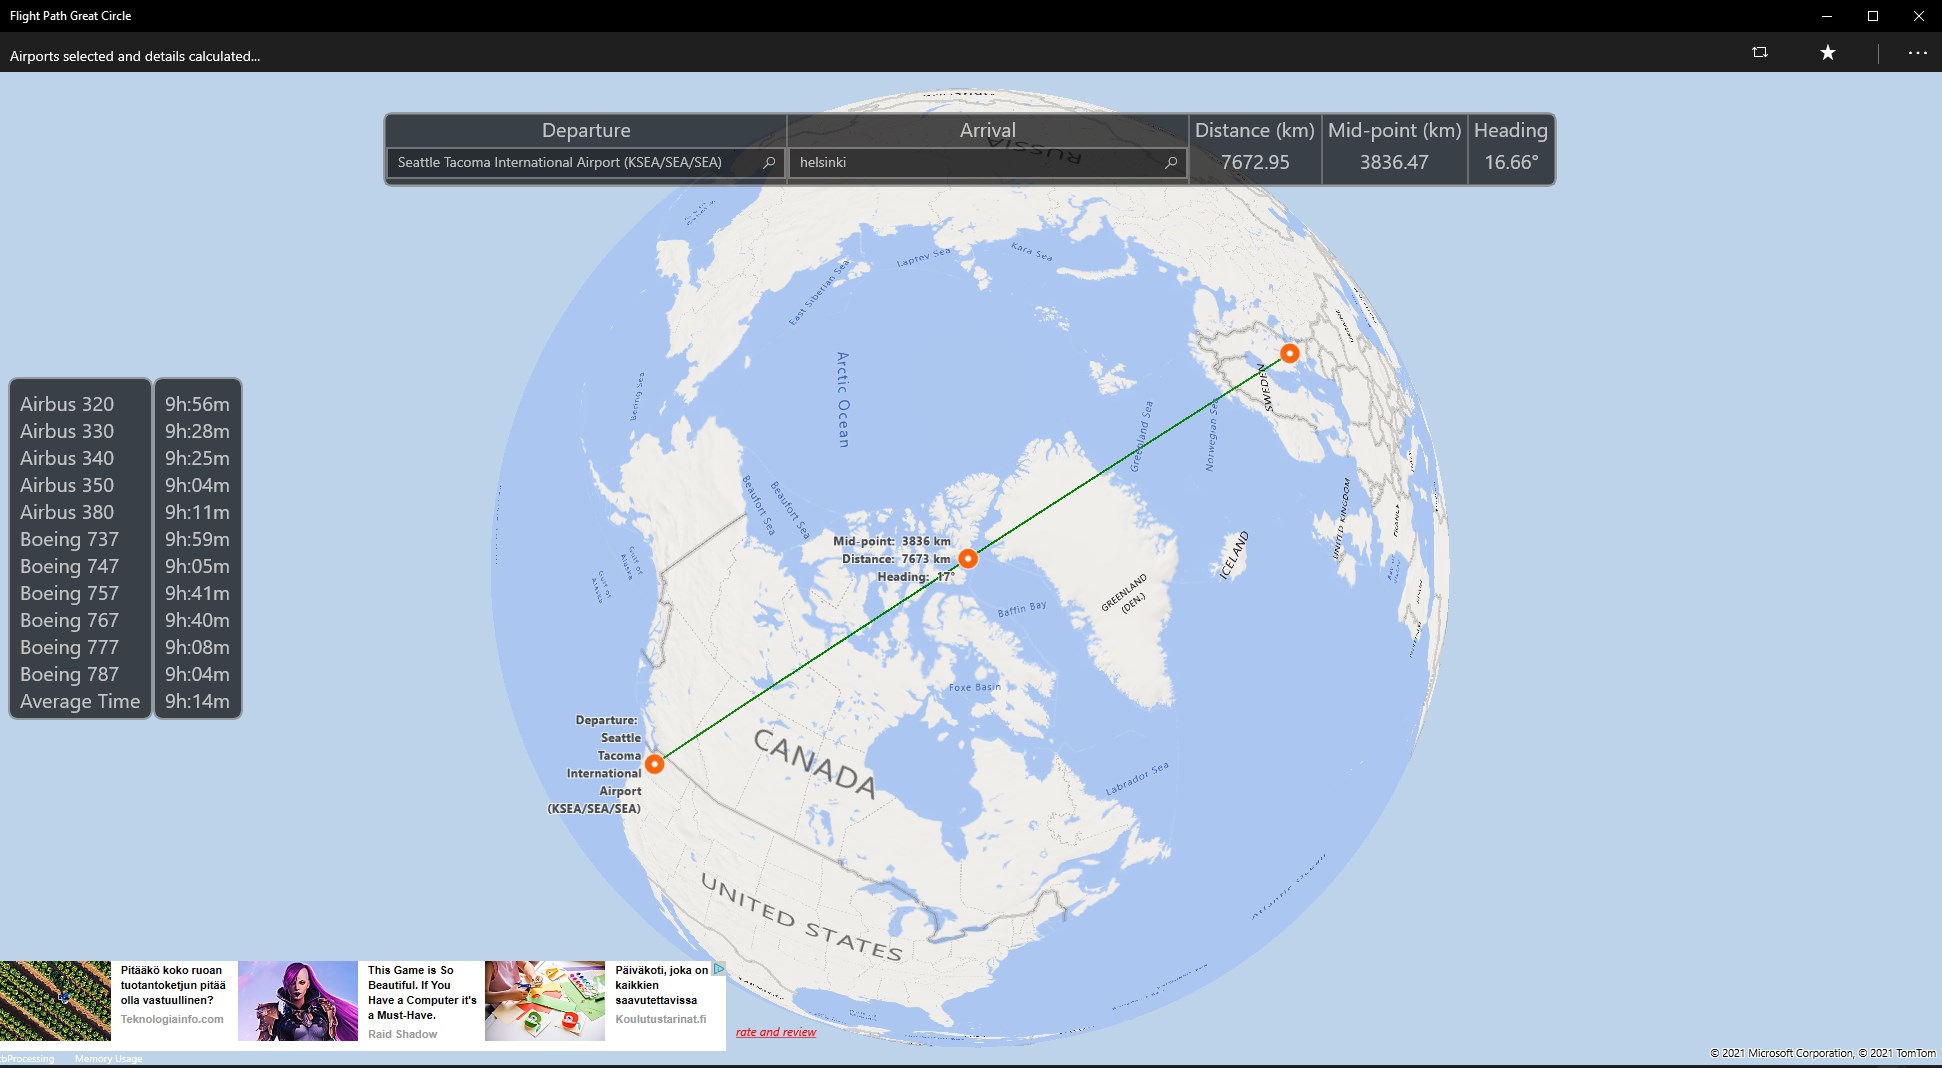
Task: Click the CANADA label on the globe
Action: (814, 762)
